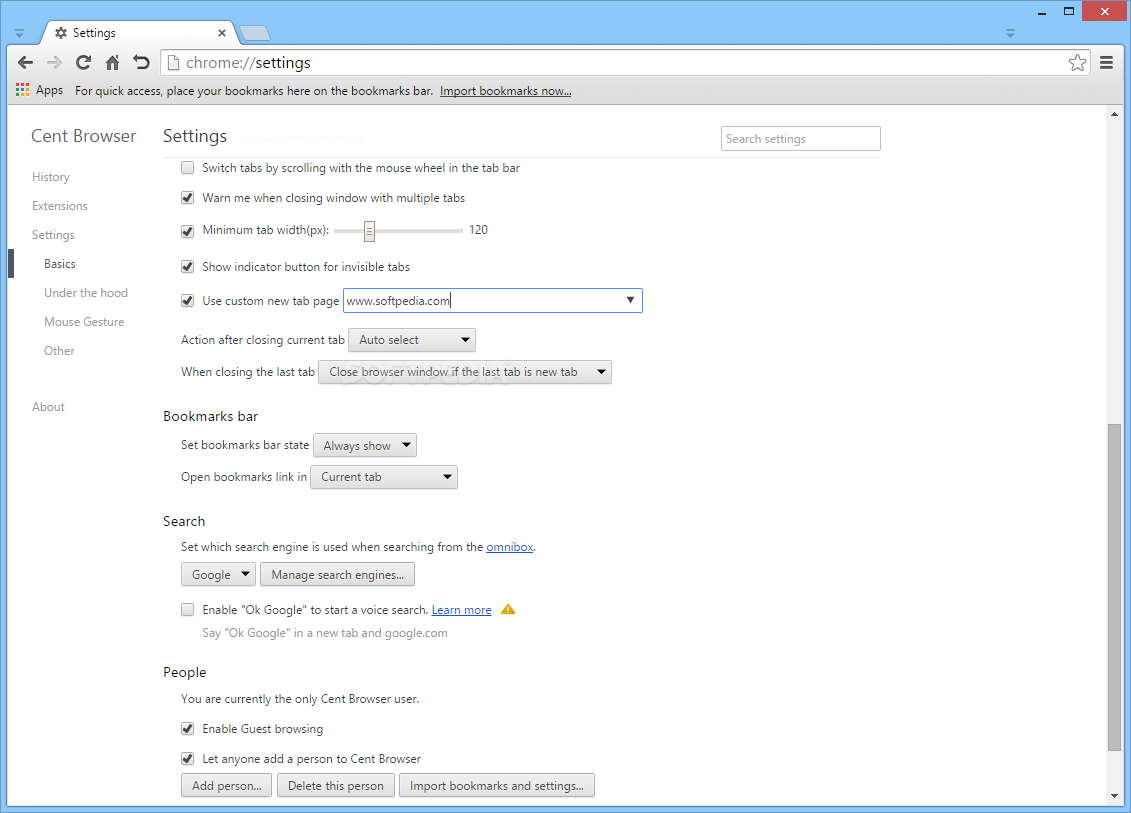Open the home page via house icon
The width and height of the screenshot is (1131, 813).
(x=113, y=63)
